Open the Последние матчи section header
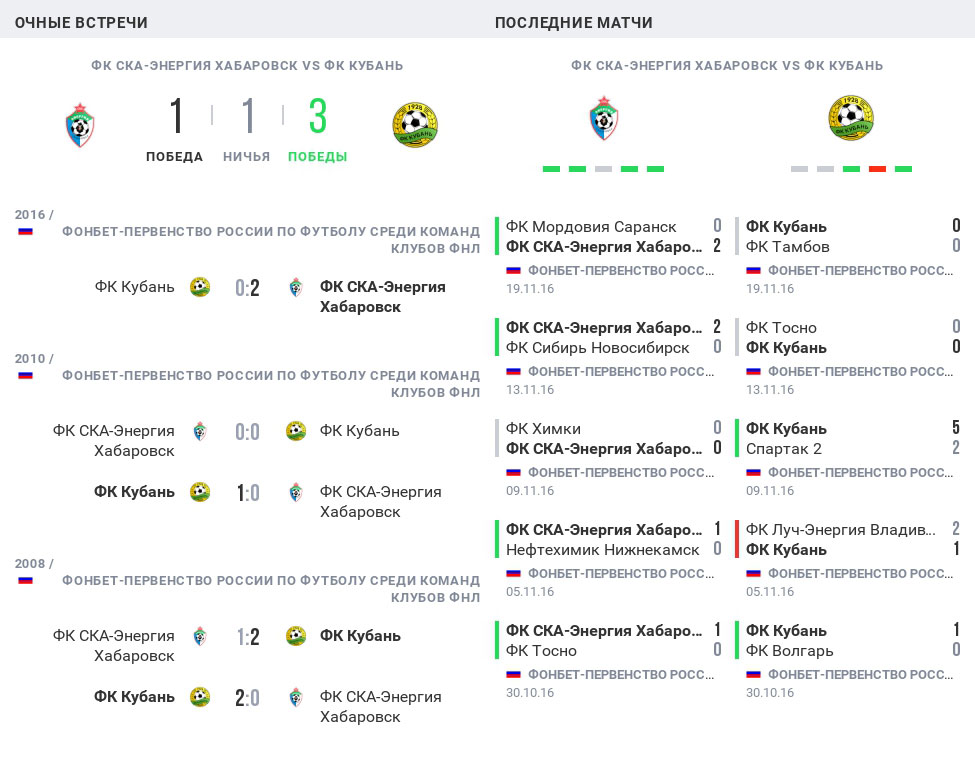This screenshot has width=975, height=762. pyautogui.click(x=574, y=22)
